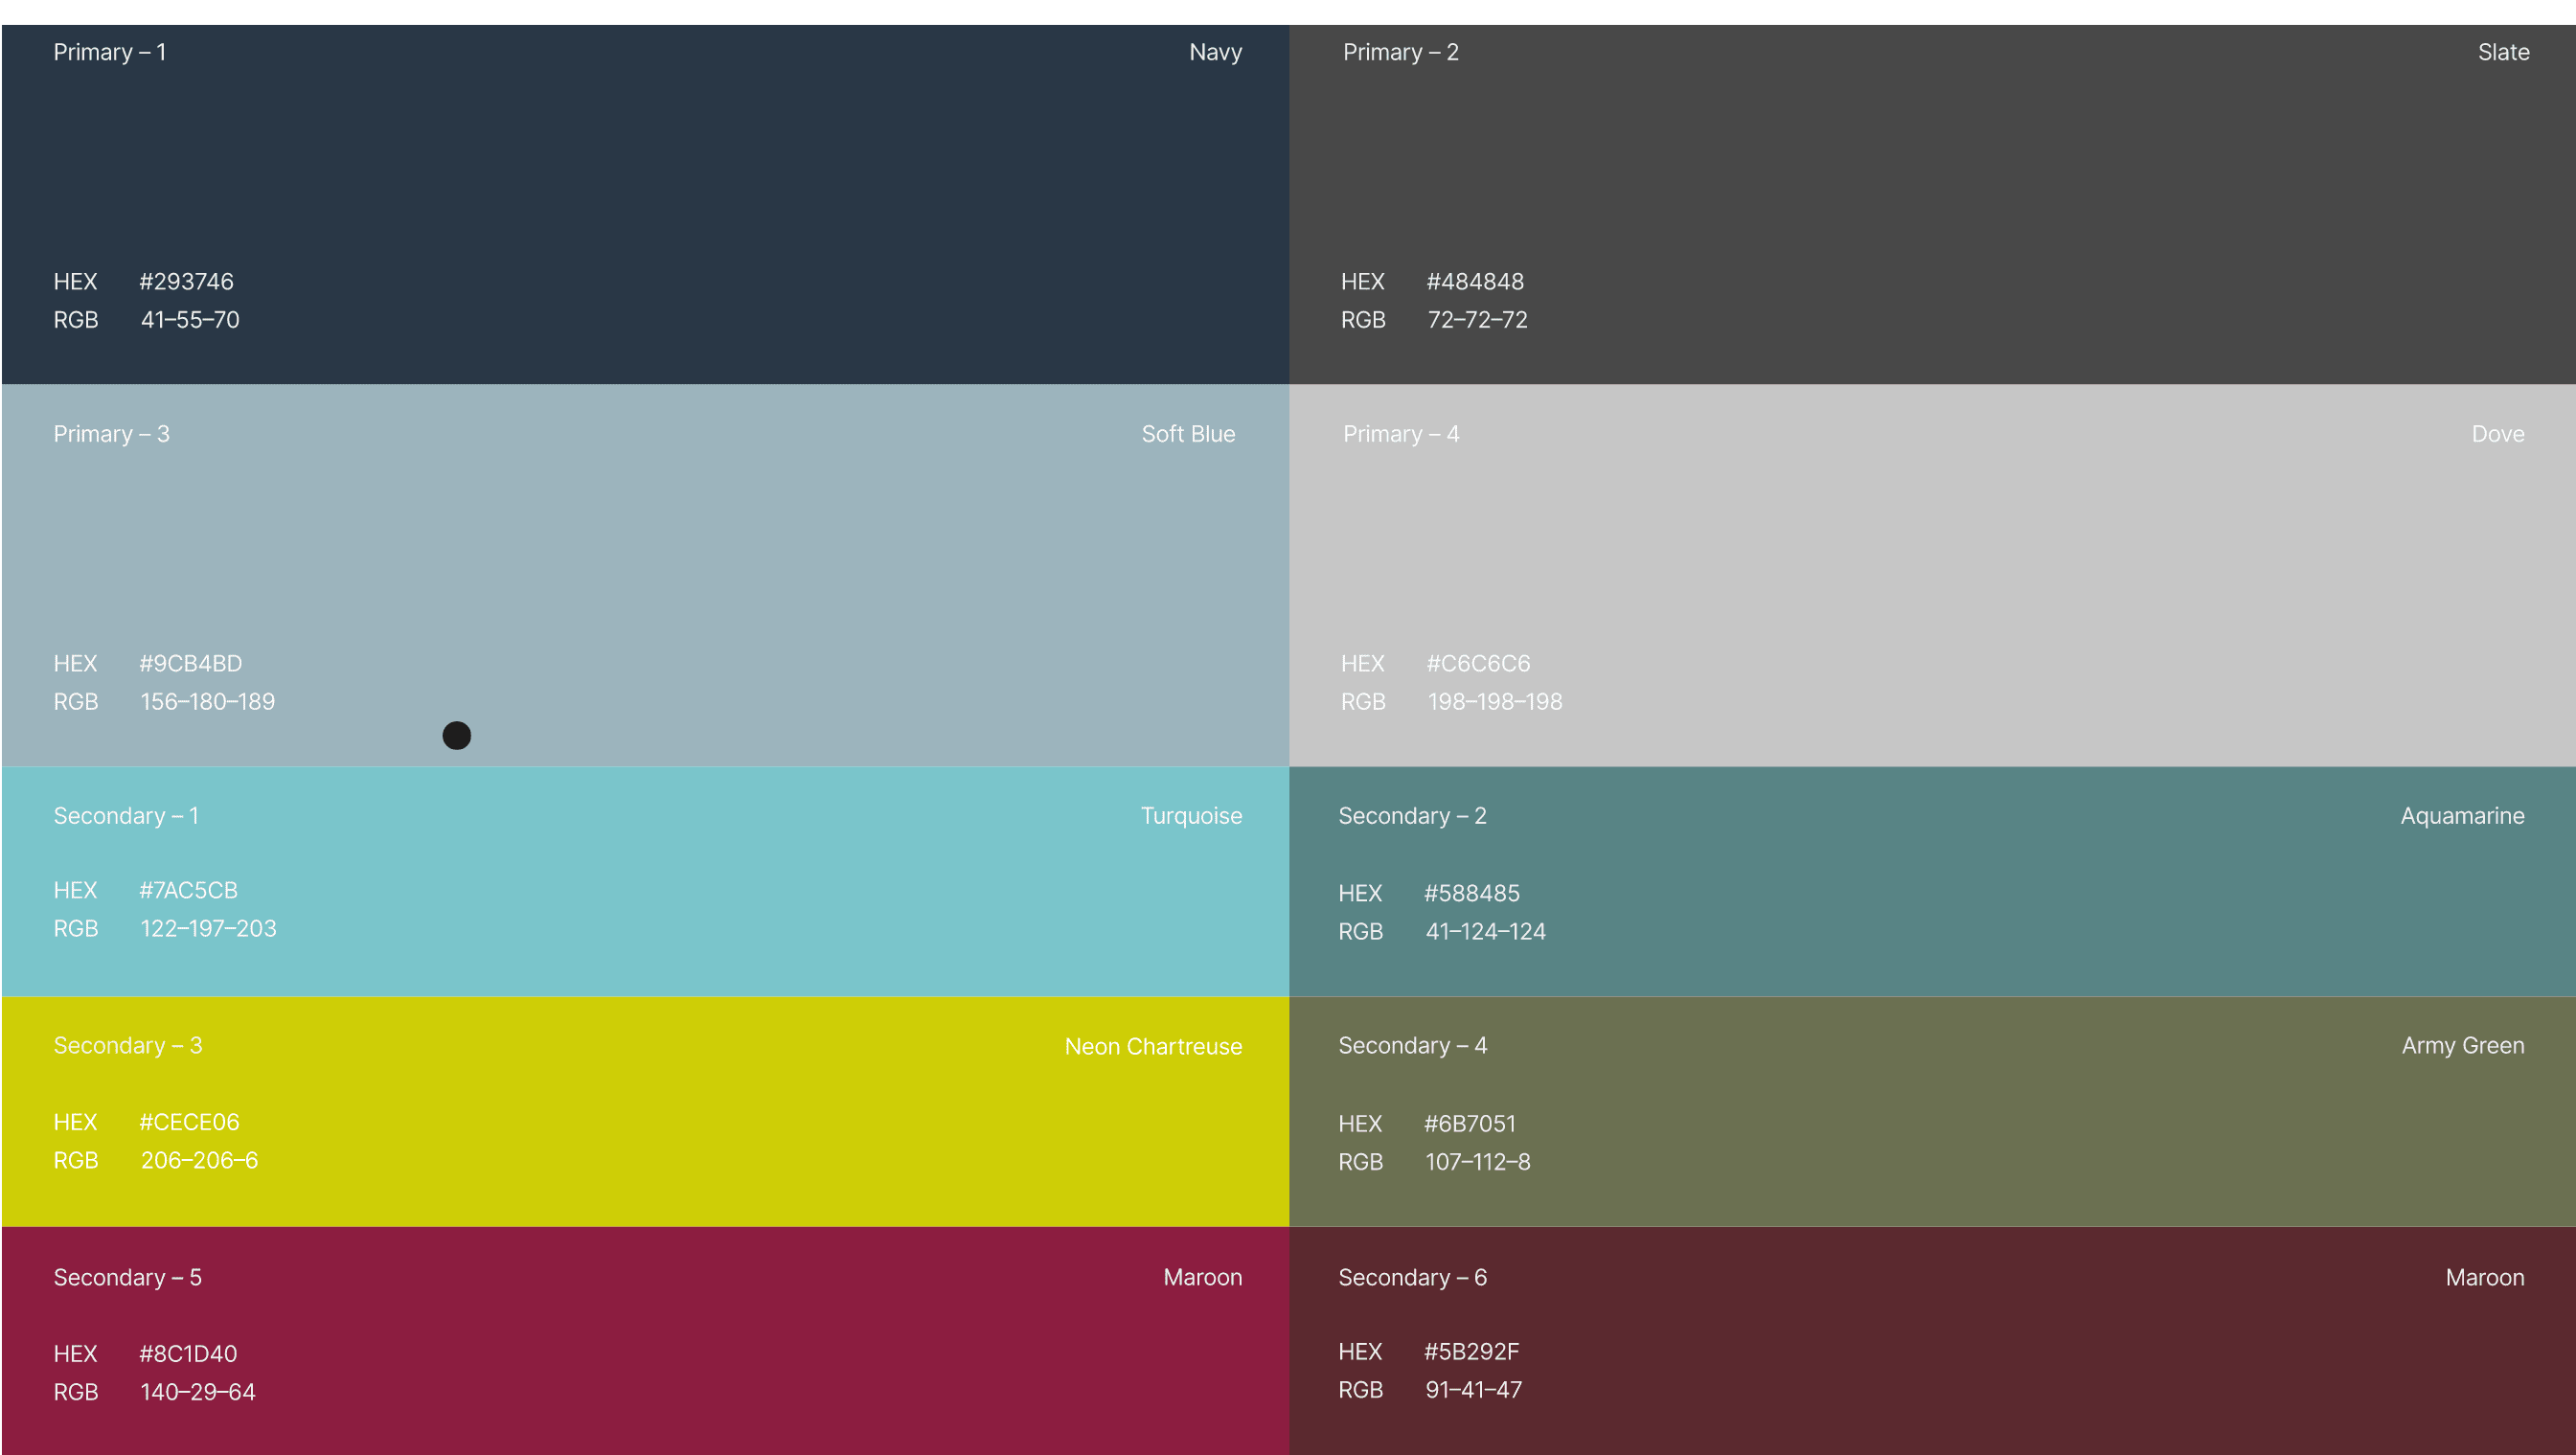Click the Secondary – 1 label

(x=126, y=816)
